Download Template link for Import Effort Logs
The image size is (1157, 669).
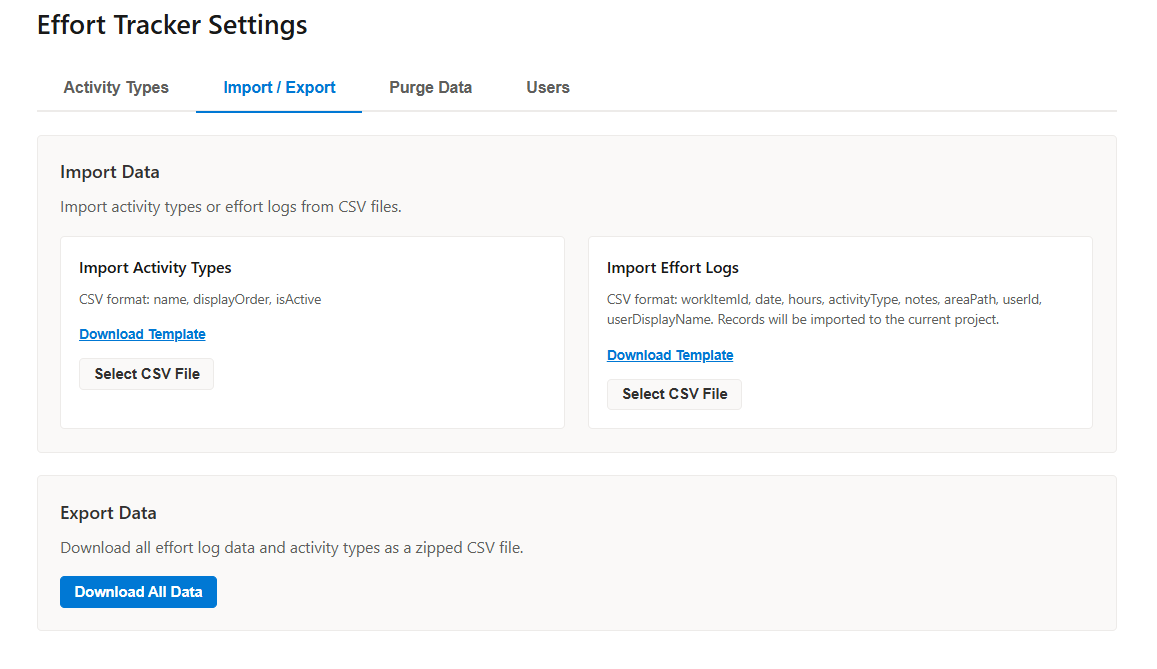click(670, 355)
